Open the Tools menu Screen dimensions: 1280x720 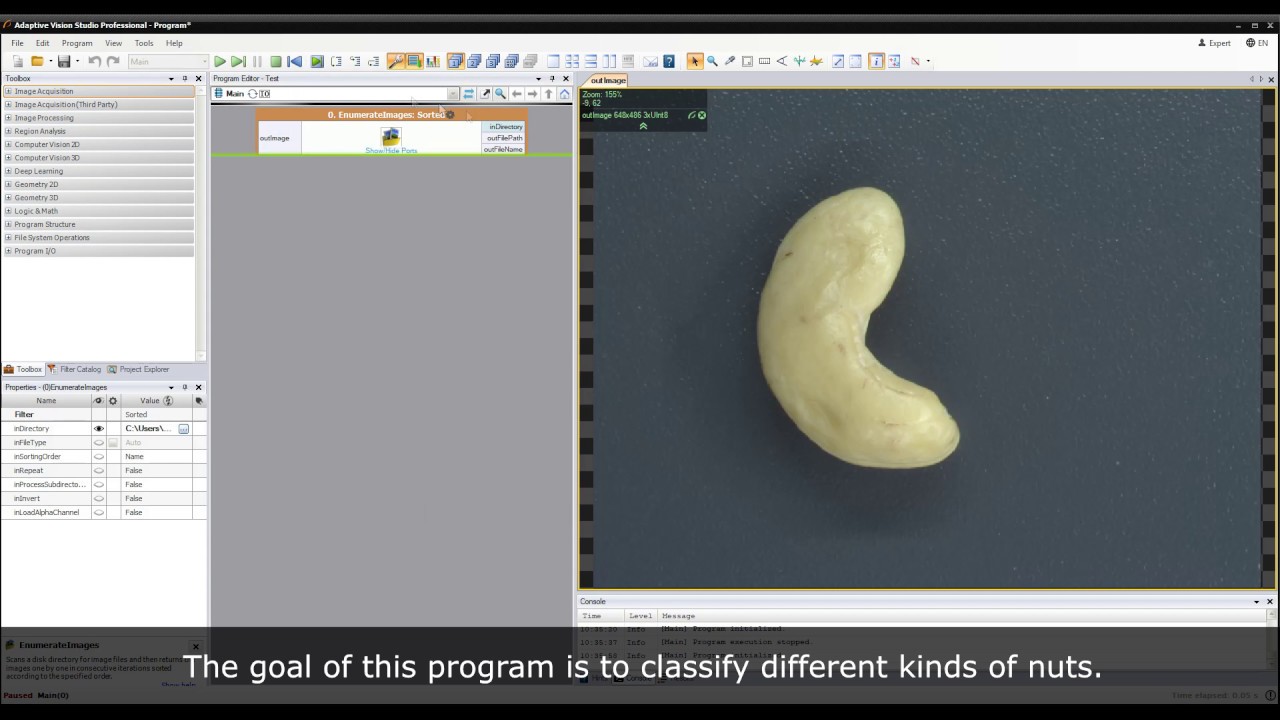(144, 43)
